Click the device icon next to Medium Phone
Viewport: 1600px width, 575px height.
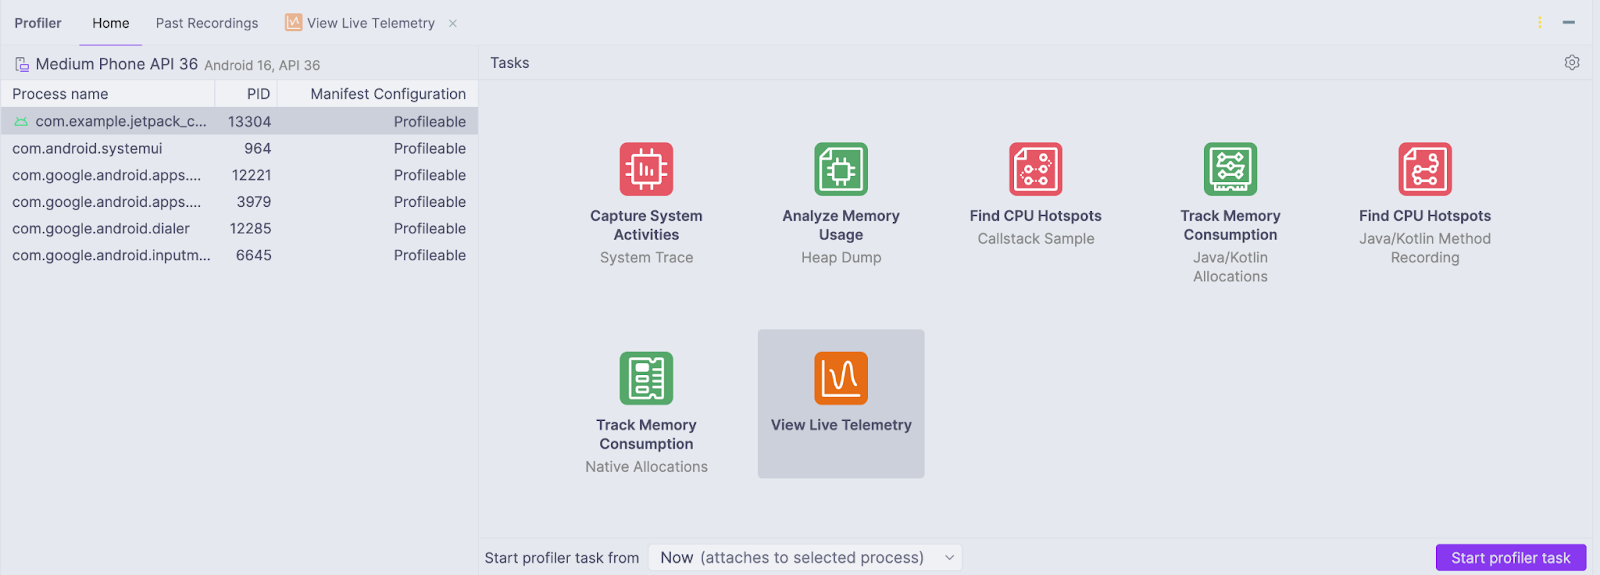point(22,65)
